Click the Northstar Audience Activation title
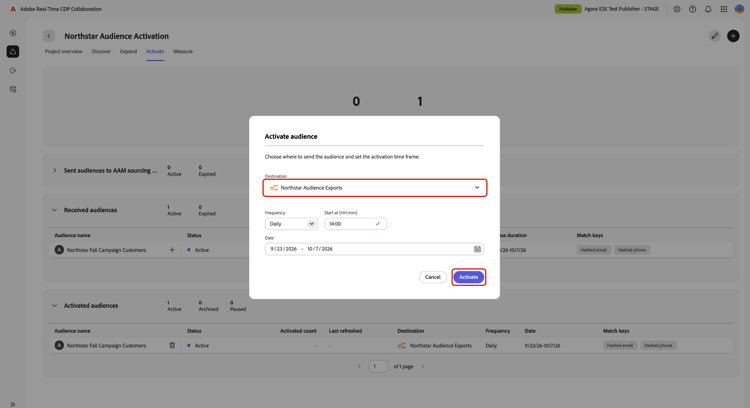The width and height of the screenshot is (750, 408). tap(117, 36)
